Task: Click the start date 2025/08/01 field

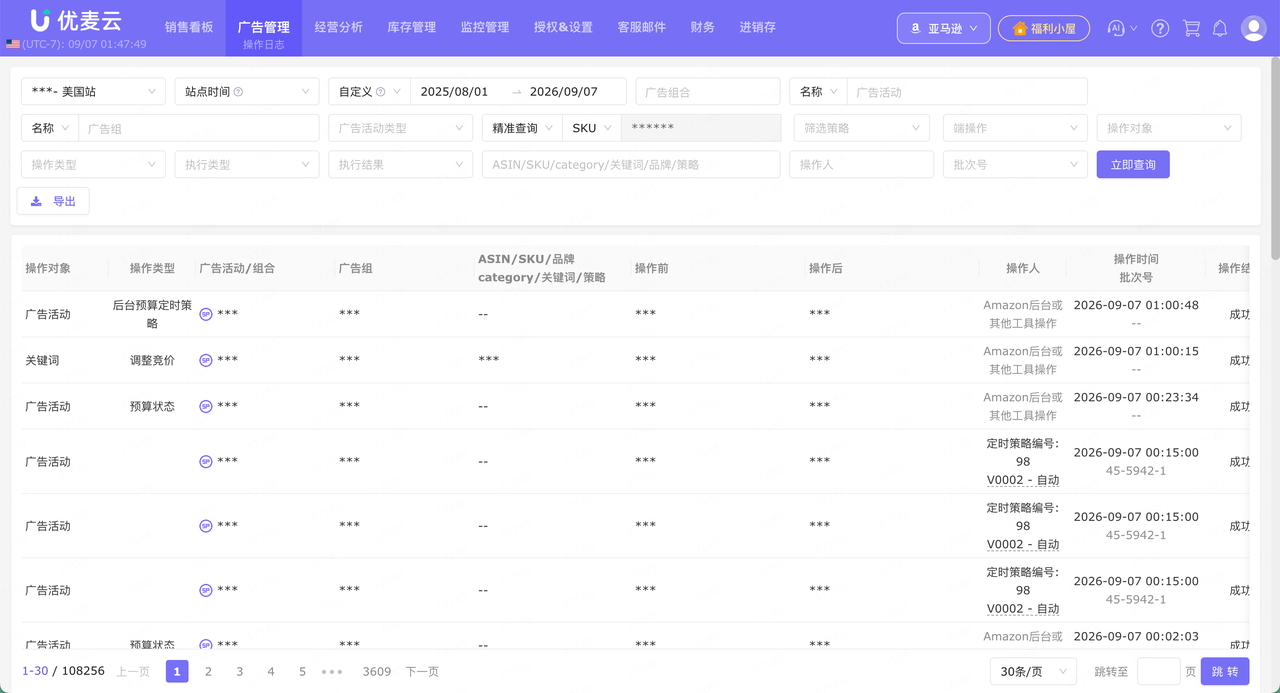Action: coord(457,92)
